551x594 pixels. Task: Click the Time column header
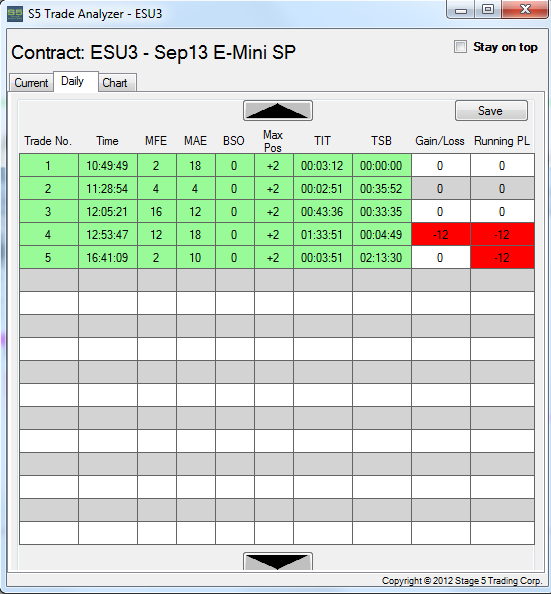click(x=107, y=141)
